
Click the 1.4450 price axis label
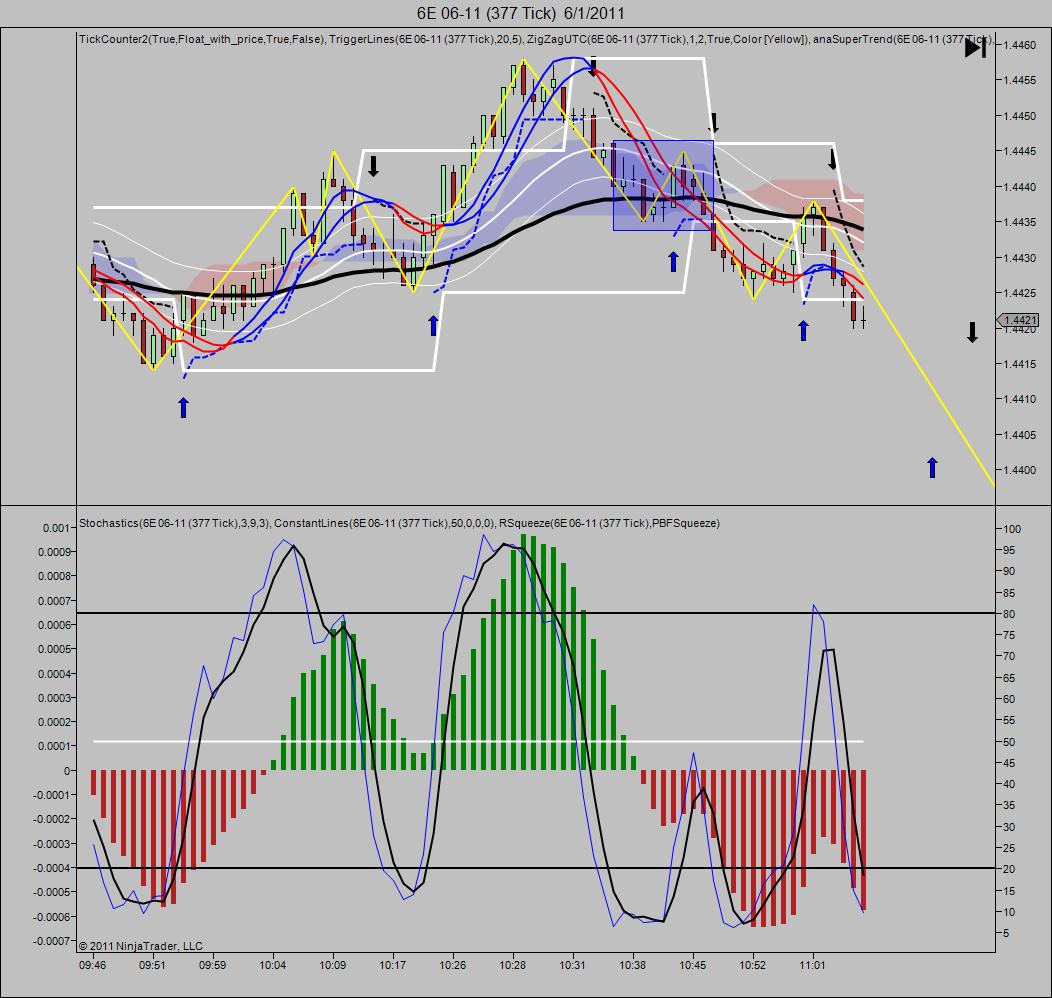pyautogui.click(x=1019, y=116)
